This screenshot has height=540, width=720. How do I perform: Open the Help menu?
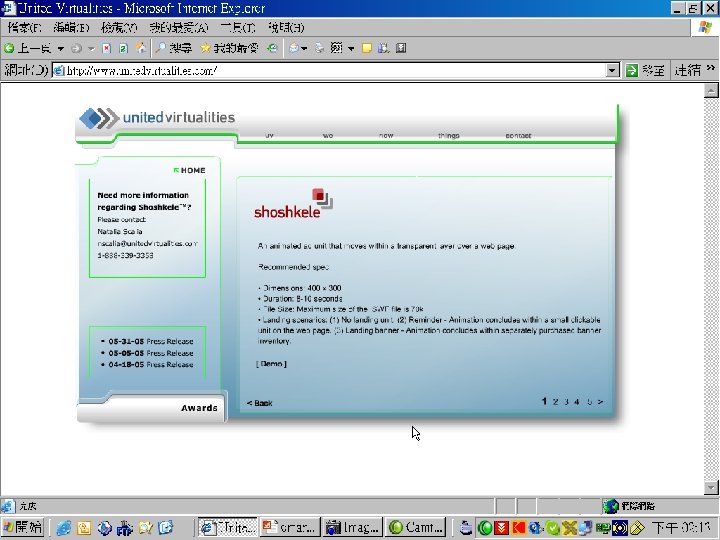pyautogui.click(x=286, y=28)
